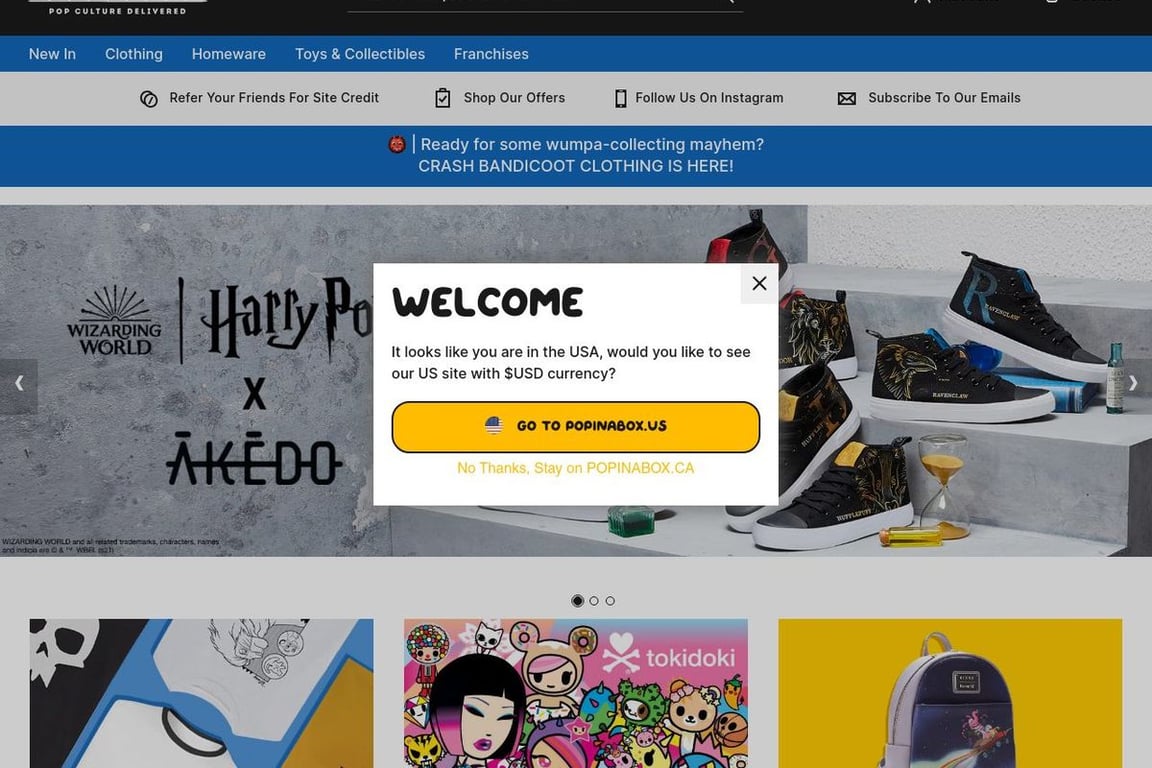1152x768 pixels.
Task: Open the New In menu
Action: tap(52, 54)
